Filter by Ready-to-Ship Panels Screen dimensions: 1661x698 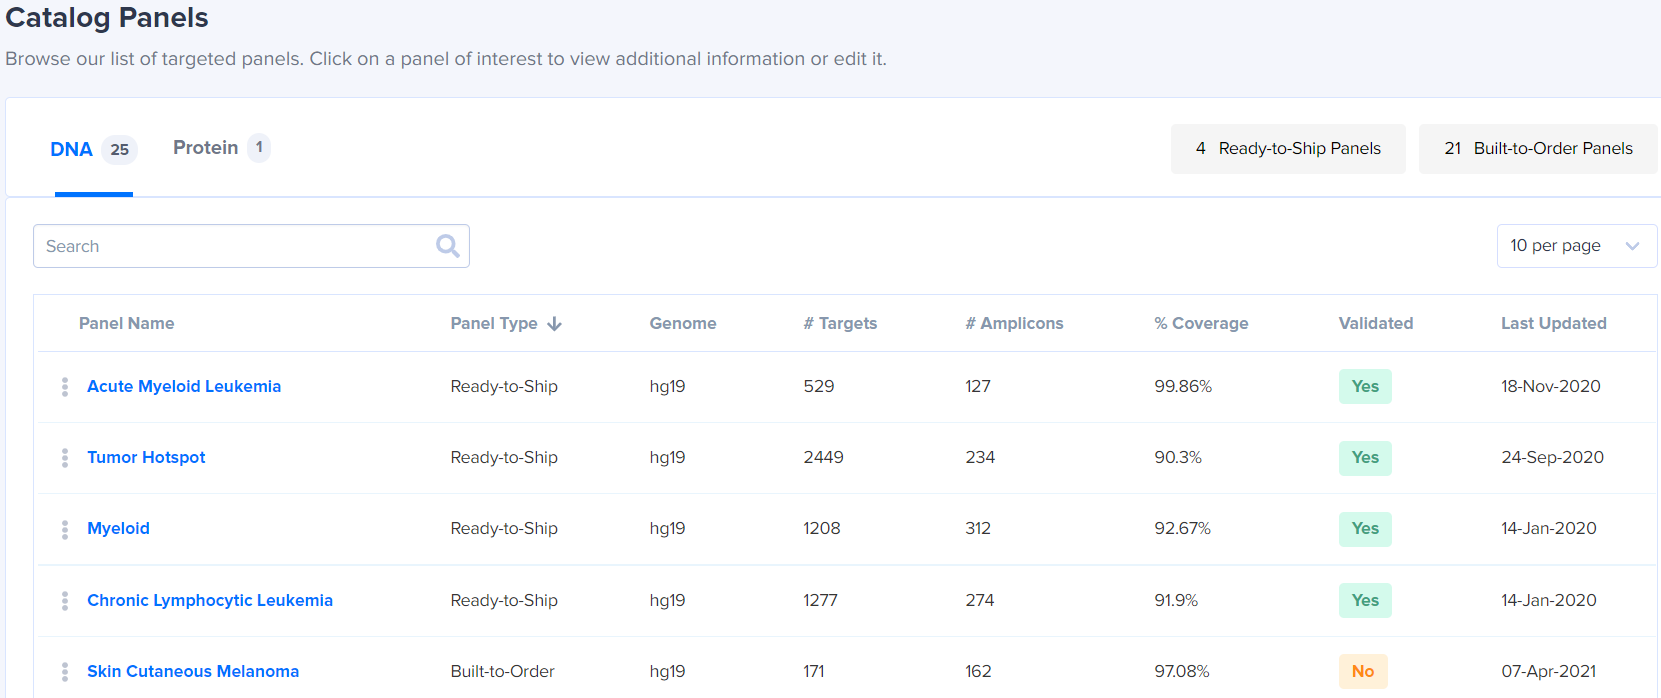[1288, 149]
